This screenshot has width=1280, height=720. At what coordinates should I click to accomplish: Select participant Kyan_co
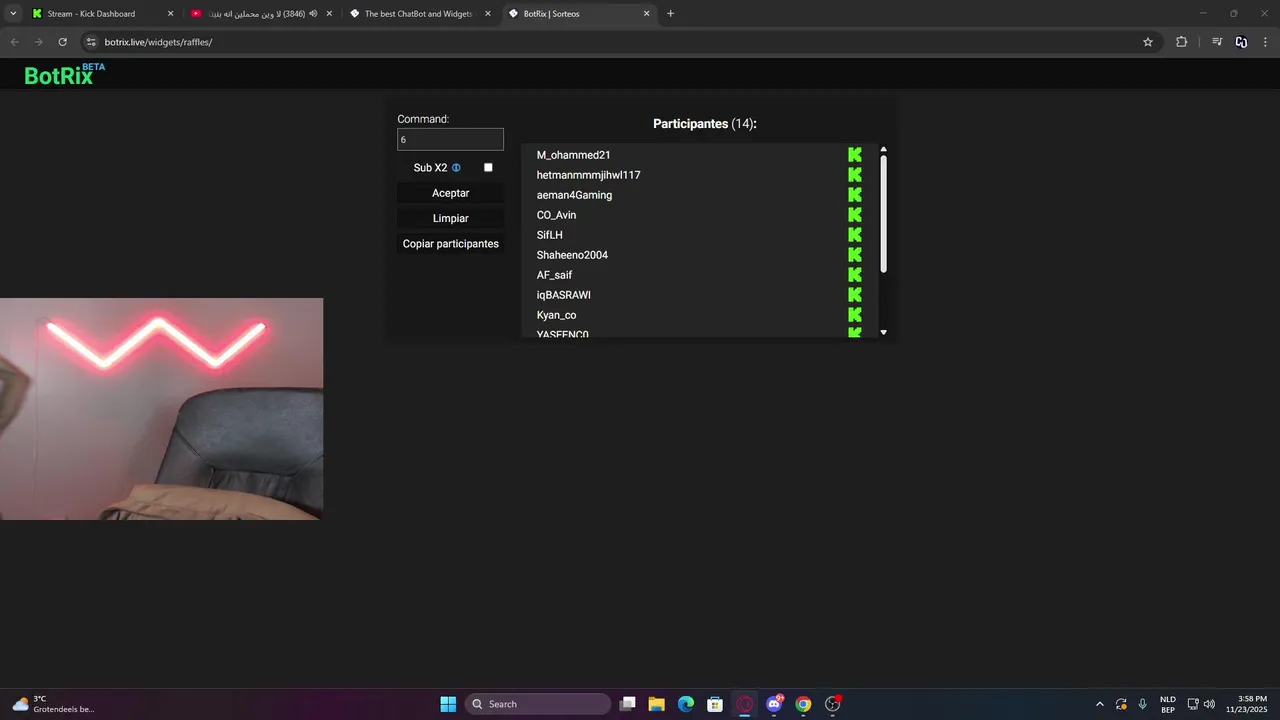[556, 315]
